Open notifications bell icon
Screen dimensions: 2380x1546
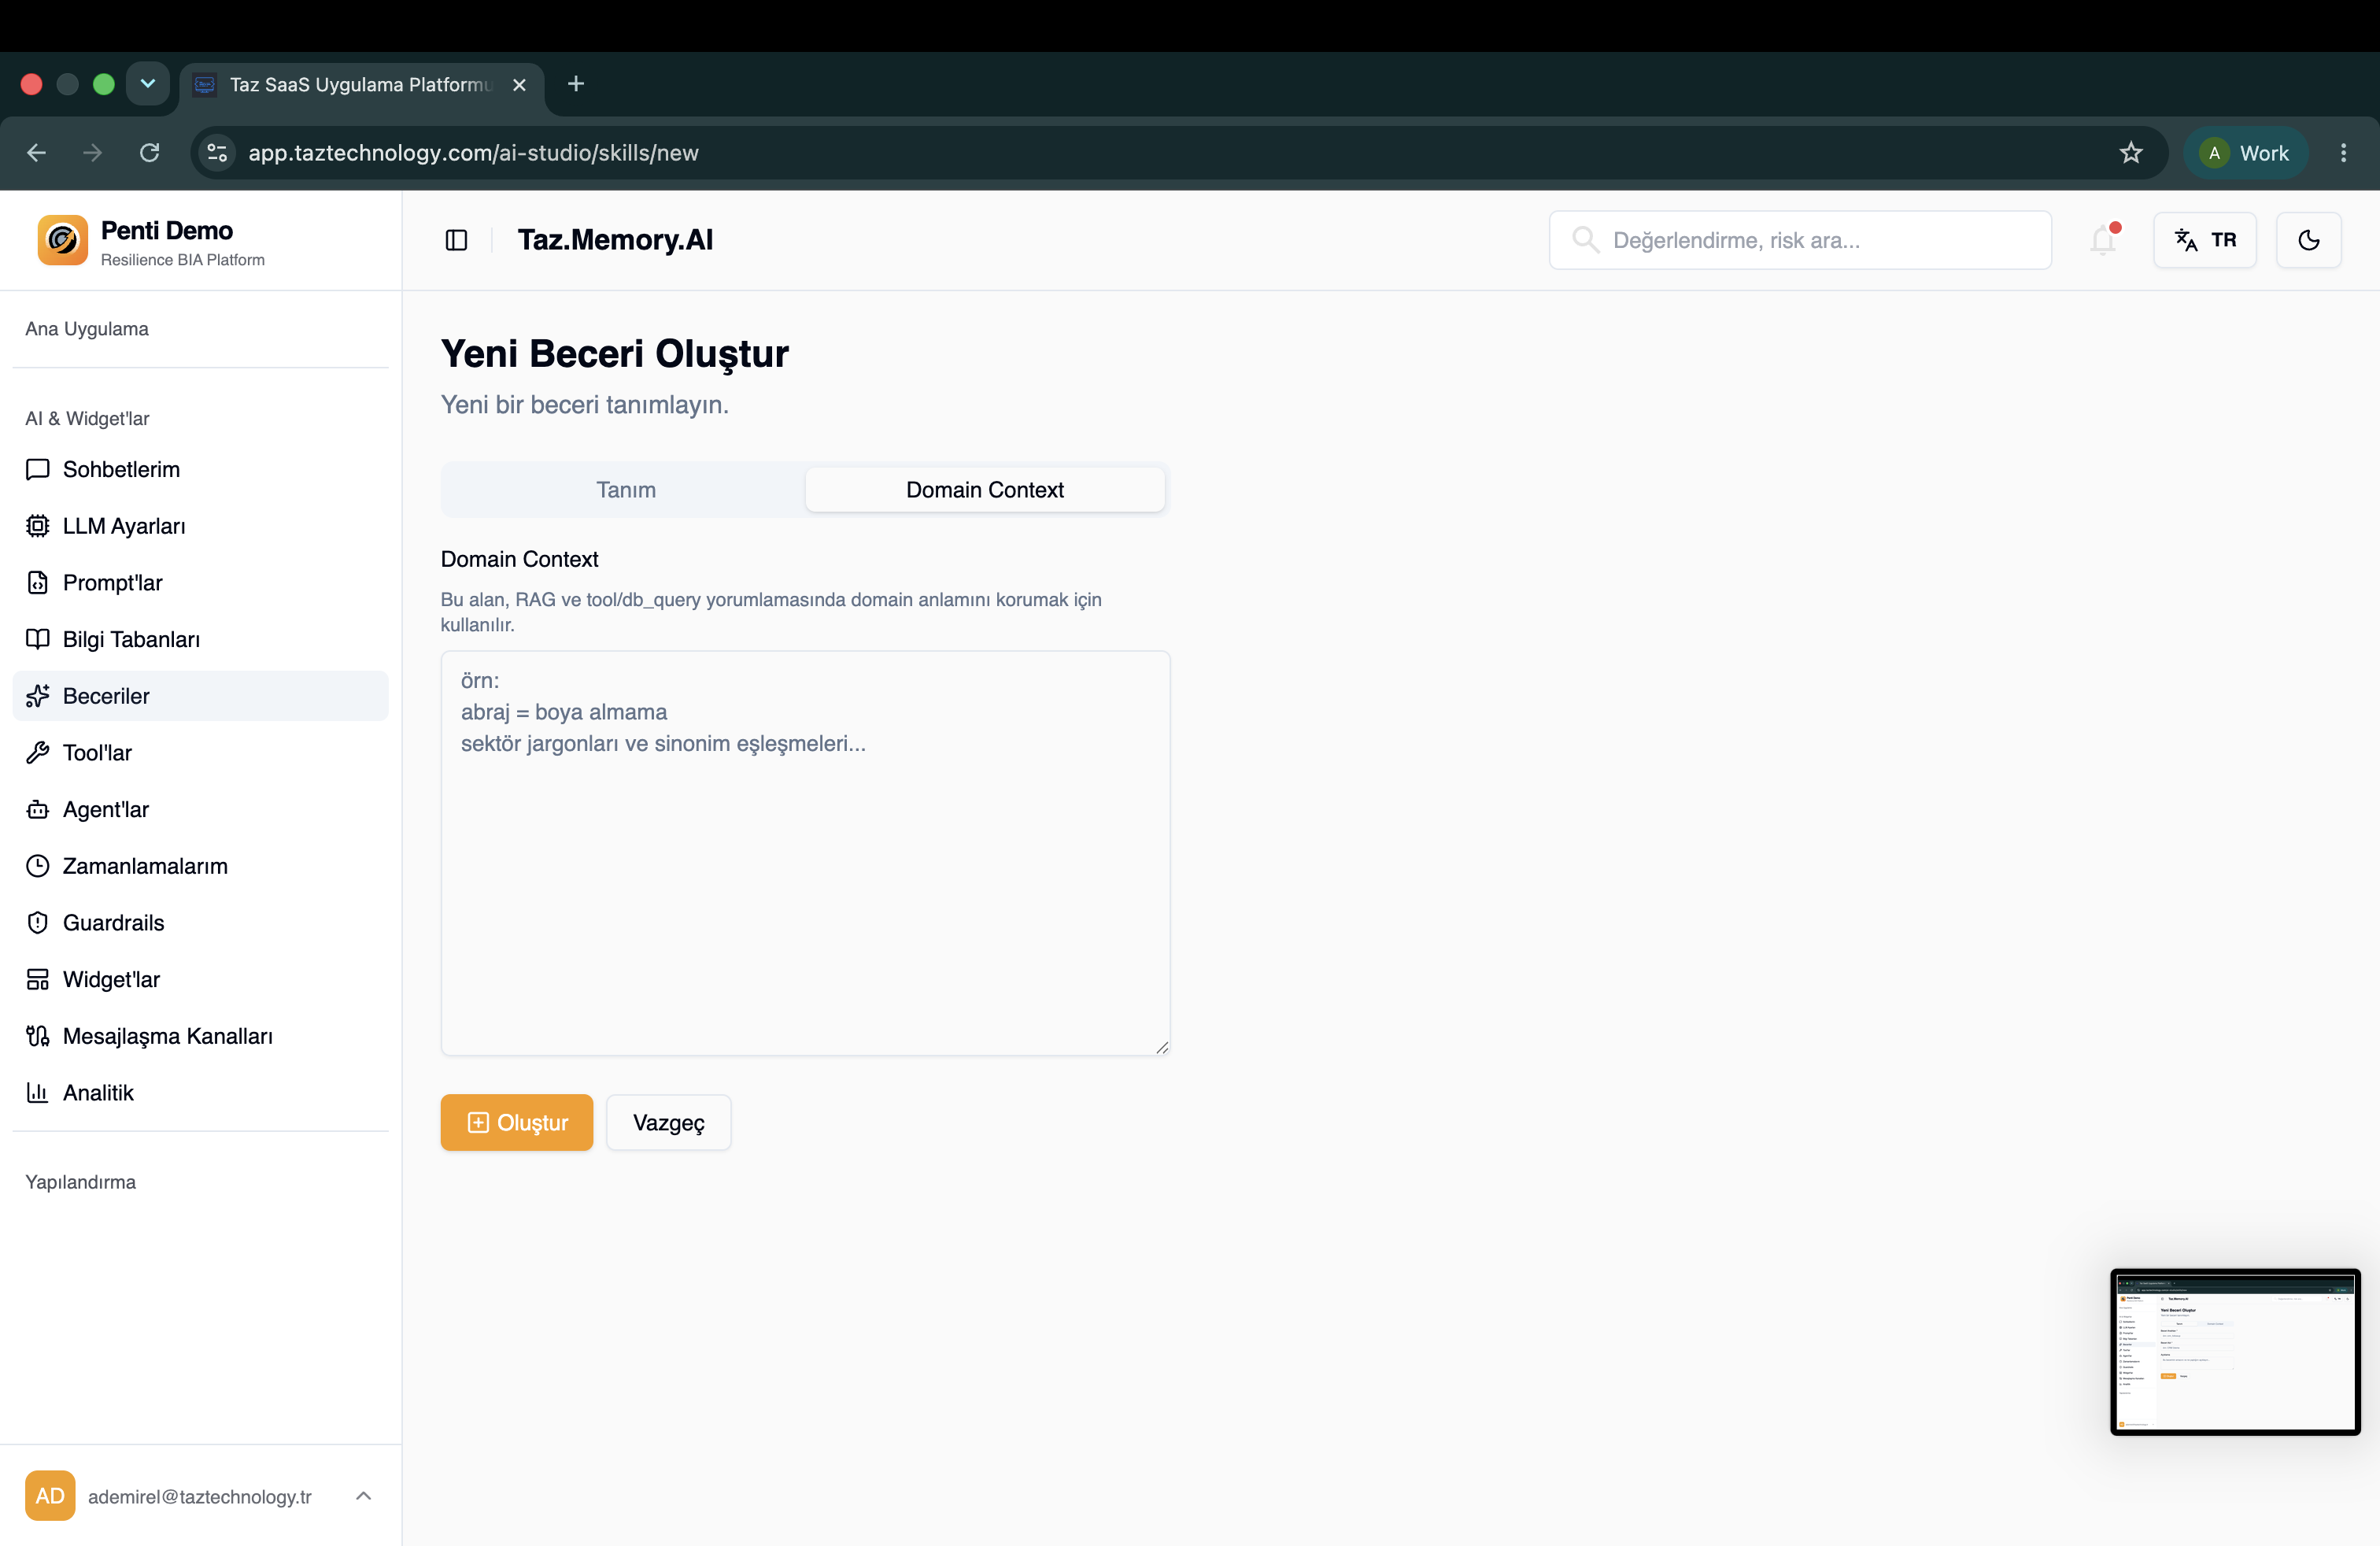(x=2103, y=240)
